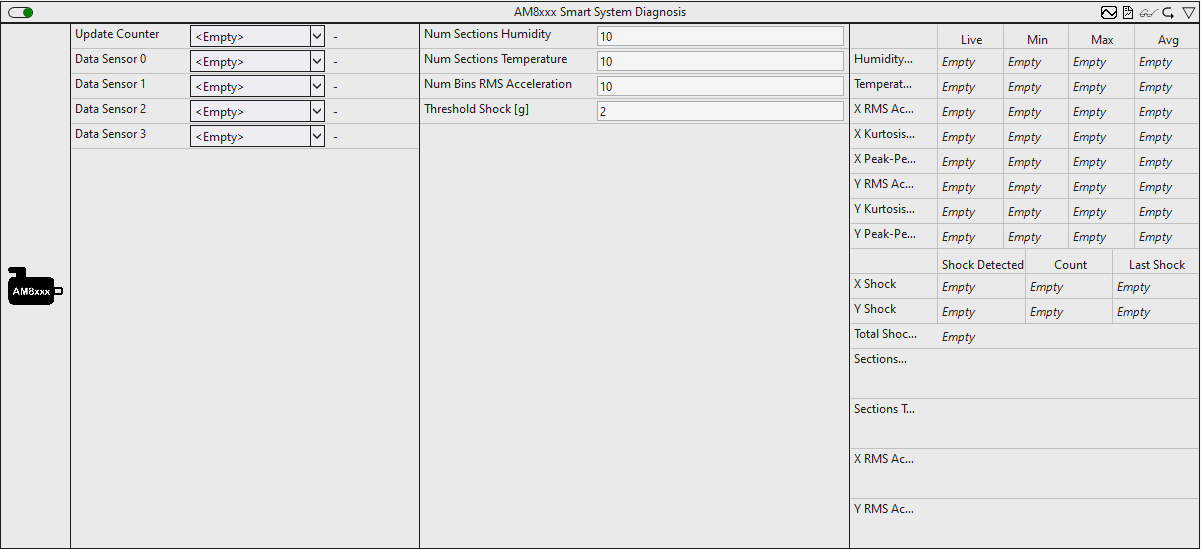Click the Threshold Shock [g] field
The width and height of the screenshot is (1201, 549).
point(720,111)
